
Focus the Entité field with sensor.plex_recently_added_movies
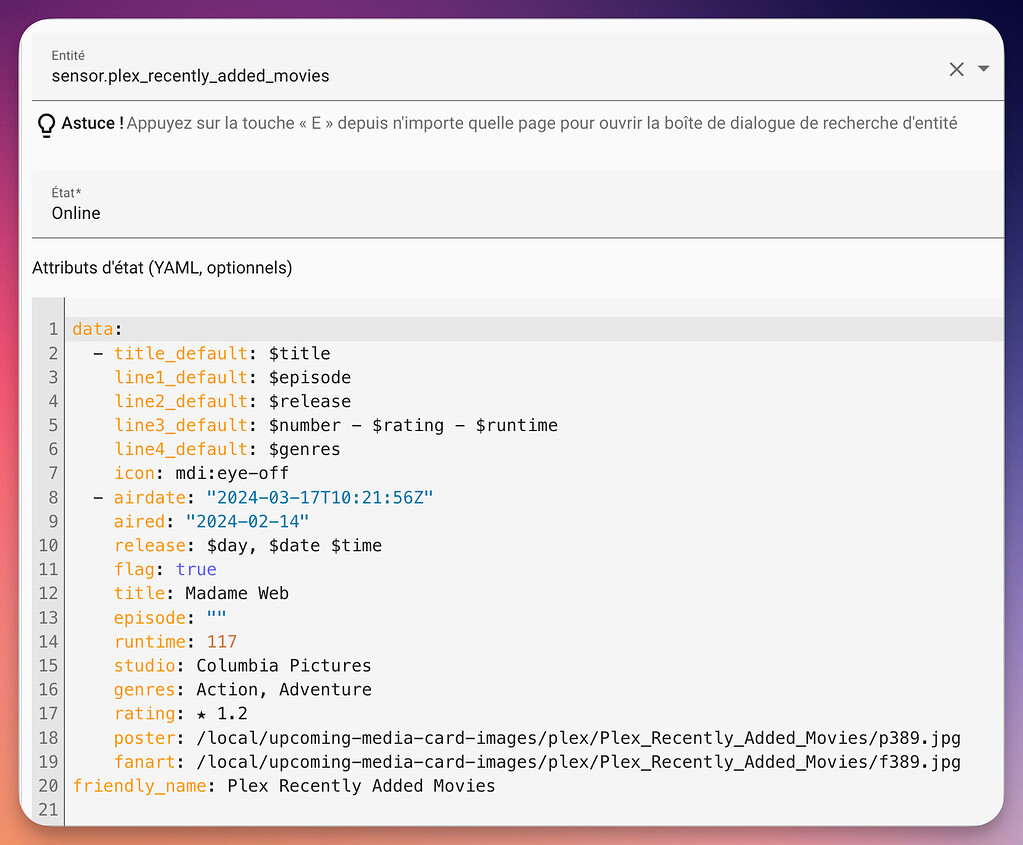pos(480,75)
